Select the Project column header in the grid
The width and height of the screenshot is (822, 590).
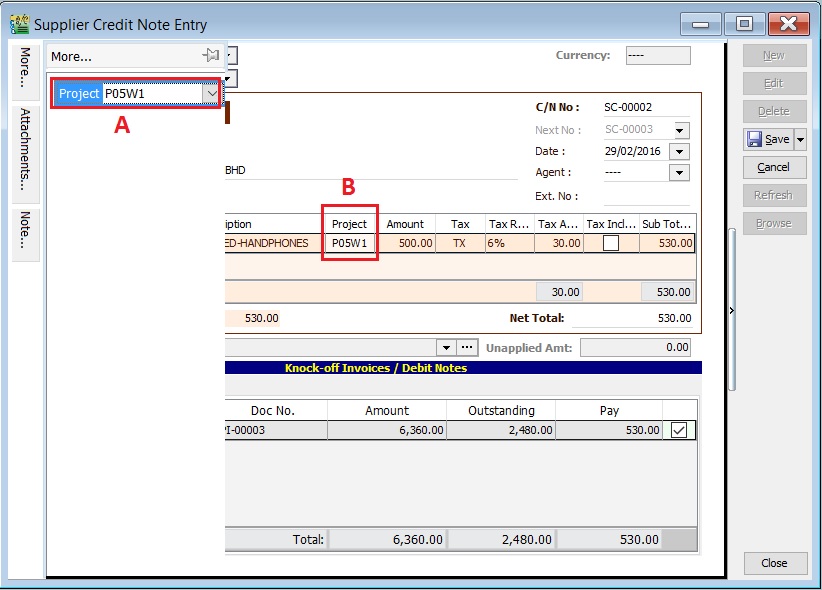(x=348, y=223)
